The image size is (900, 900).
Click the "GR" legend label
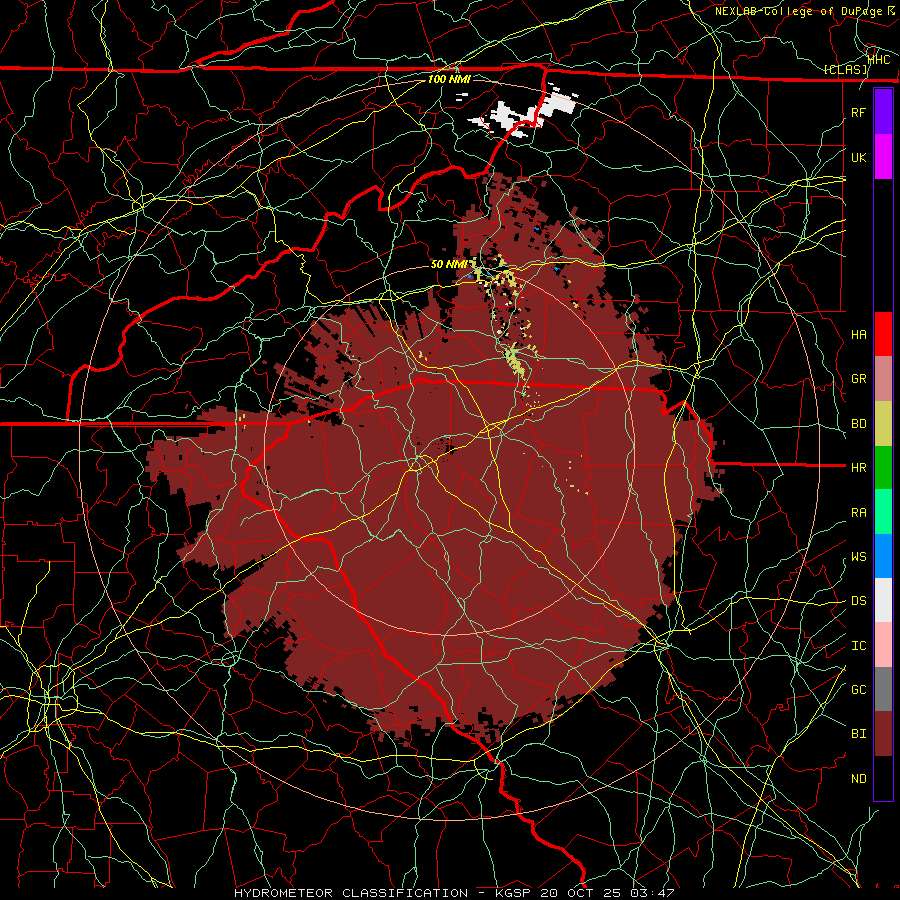point(858,379)
